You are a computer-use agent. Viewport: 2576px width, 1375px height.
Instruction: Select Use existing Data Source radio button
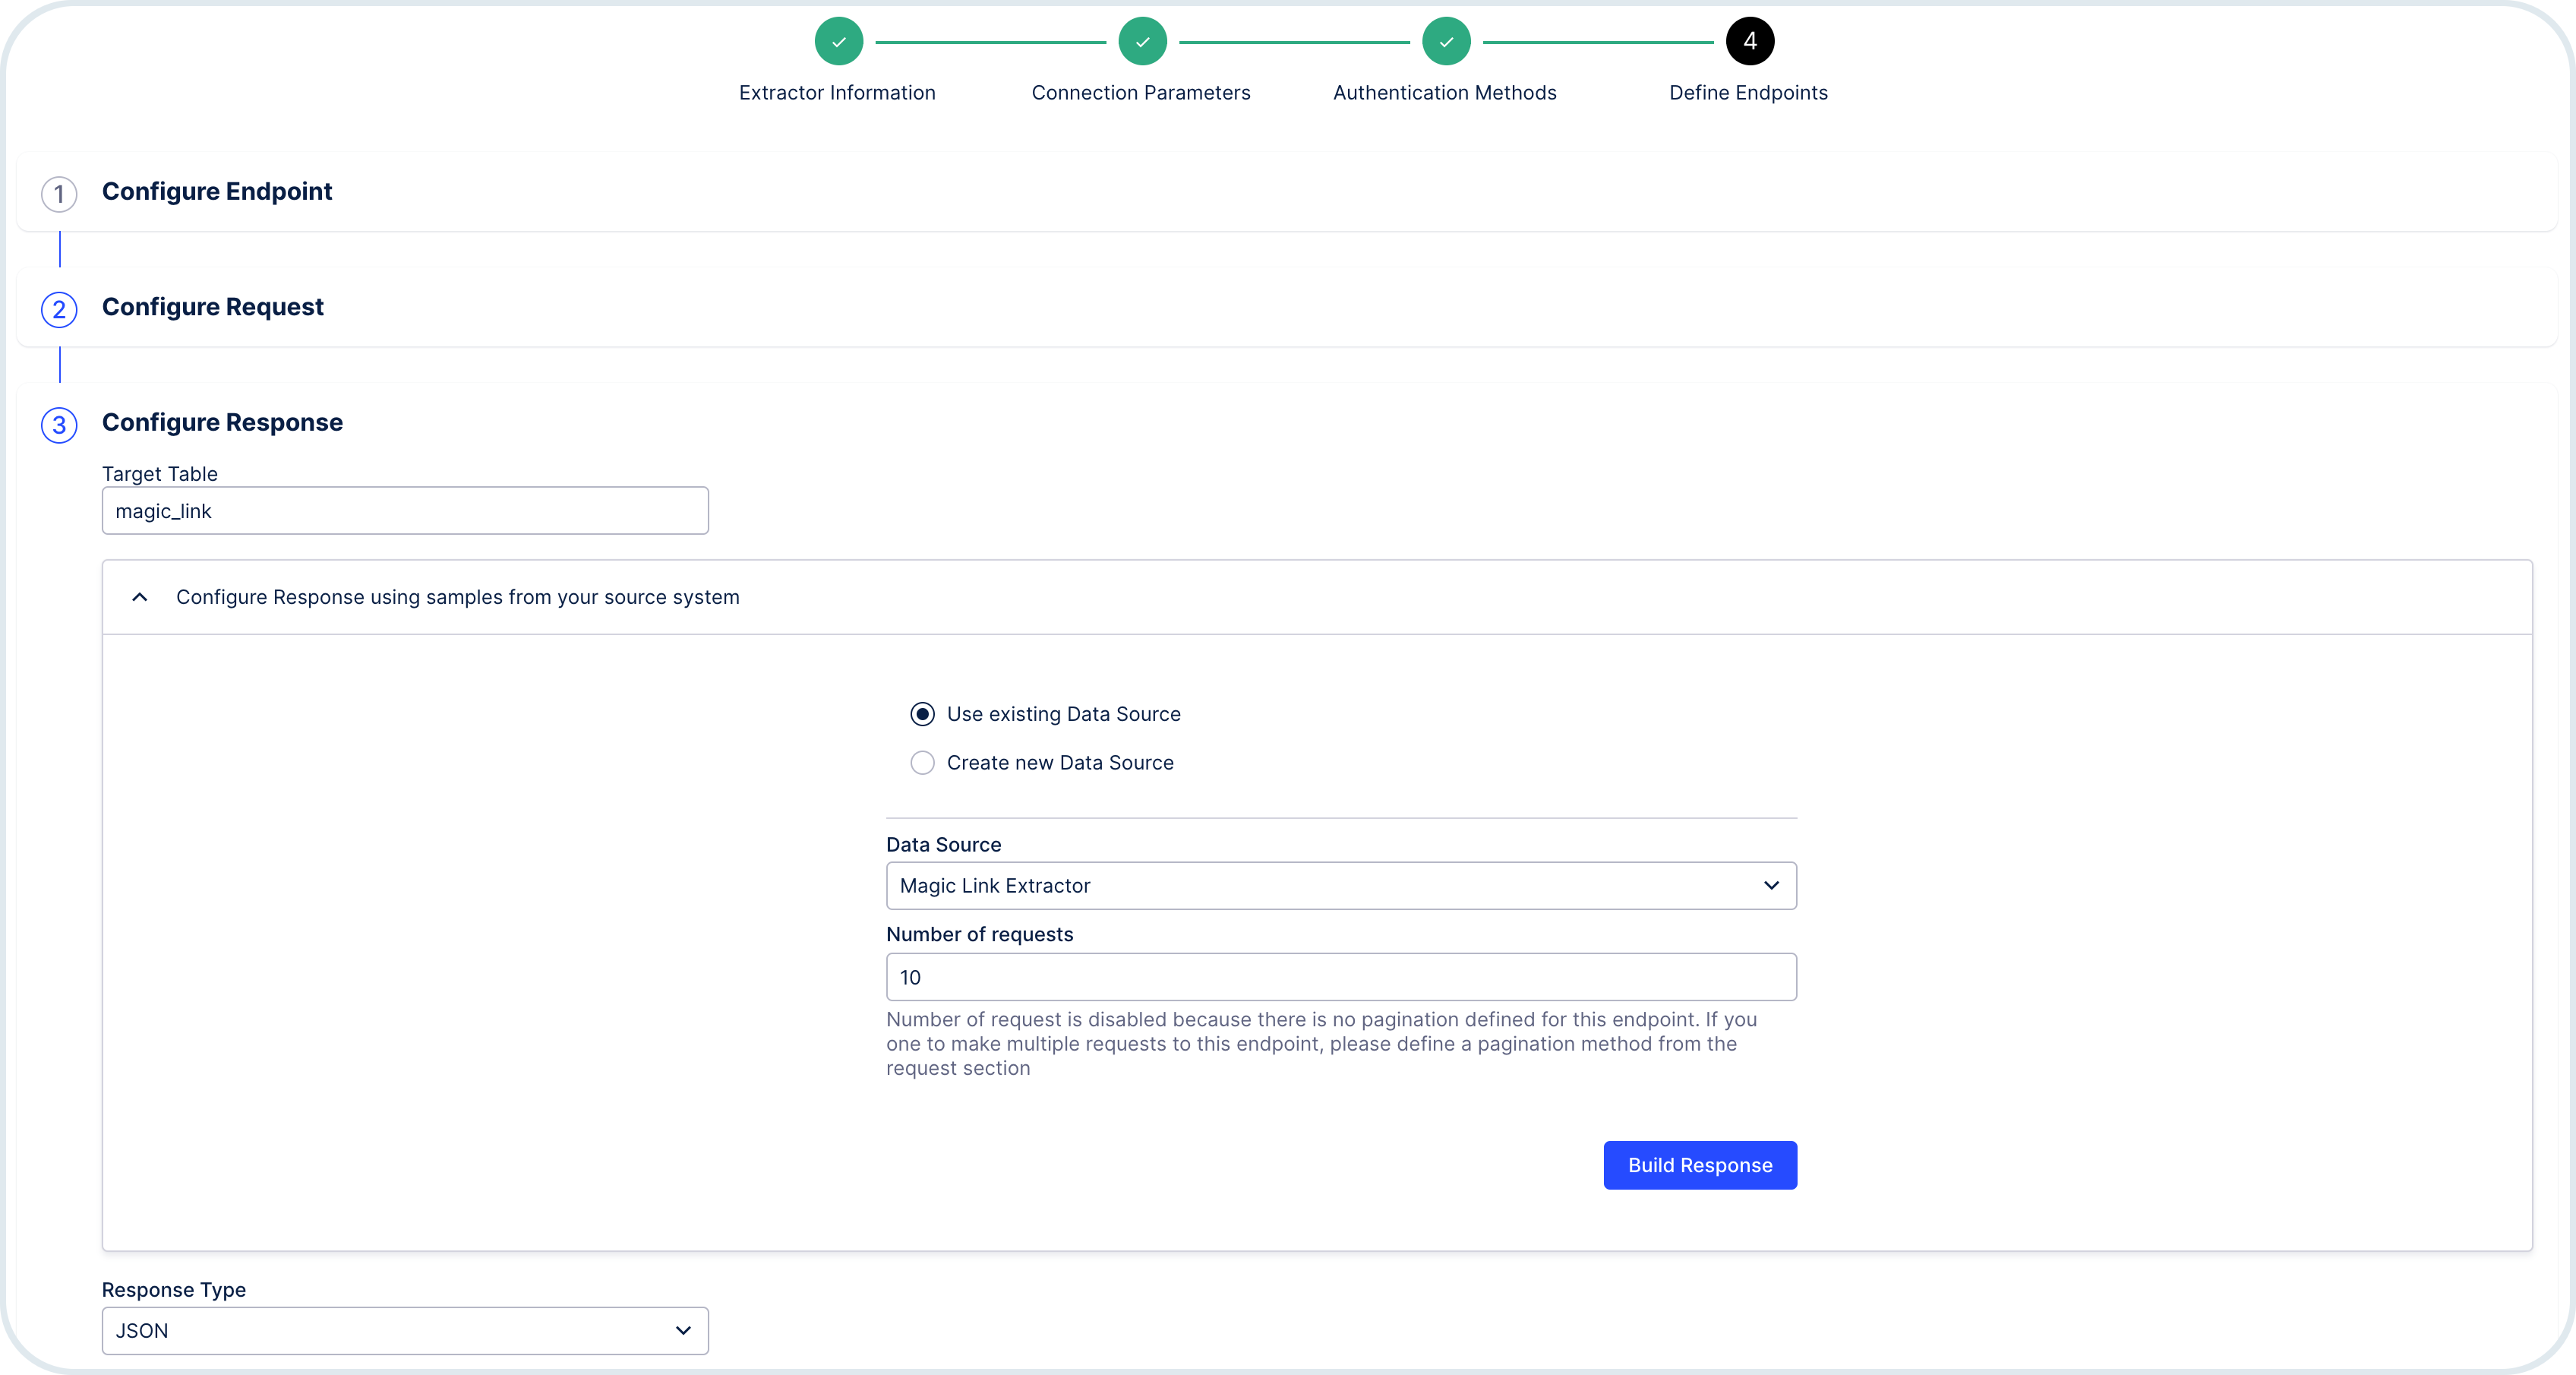(922, 714)
